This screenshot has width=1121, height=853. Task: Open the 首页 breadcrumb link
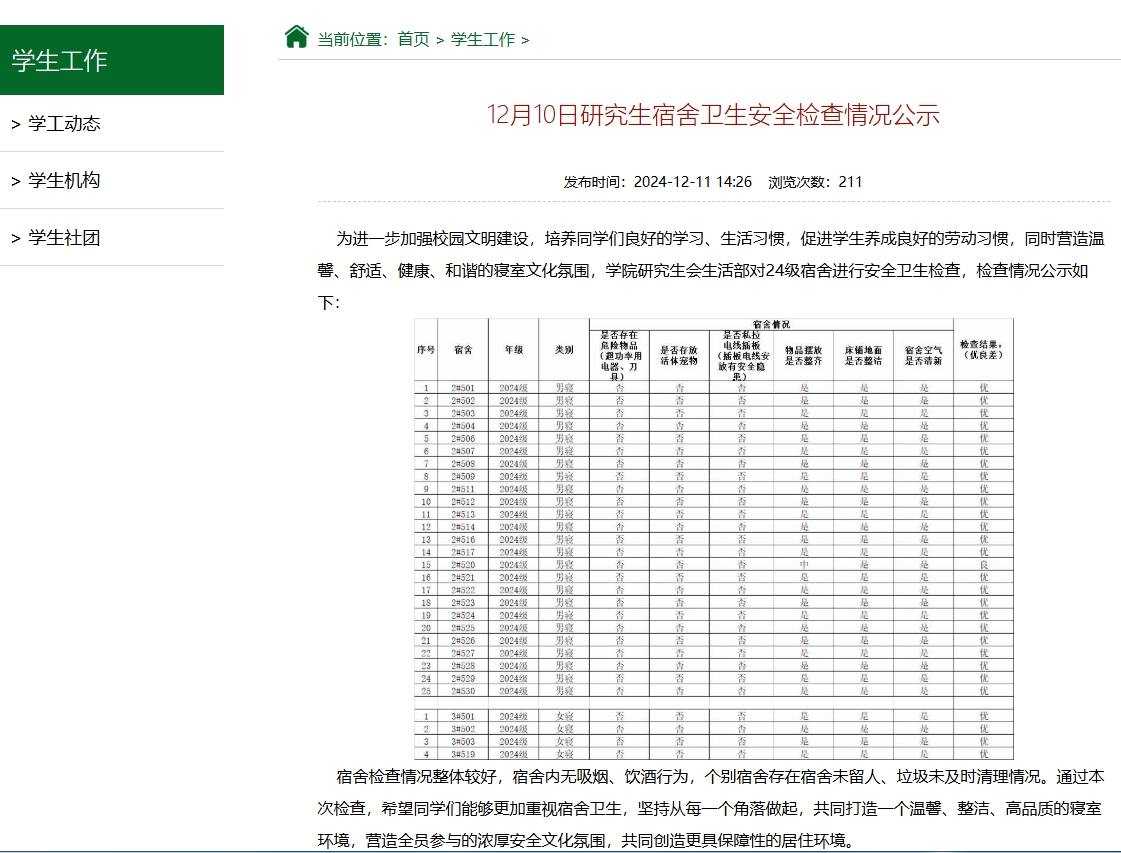click(413, 39)
